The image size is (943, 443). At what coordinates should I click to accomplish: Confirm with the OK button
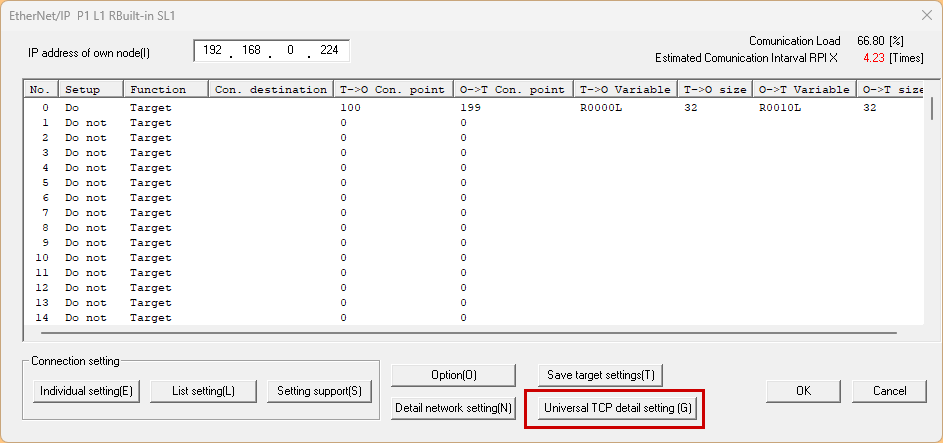point(803,391)
